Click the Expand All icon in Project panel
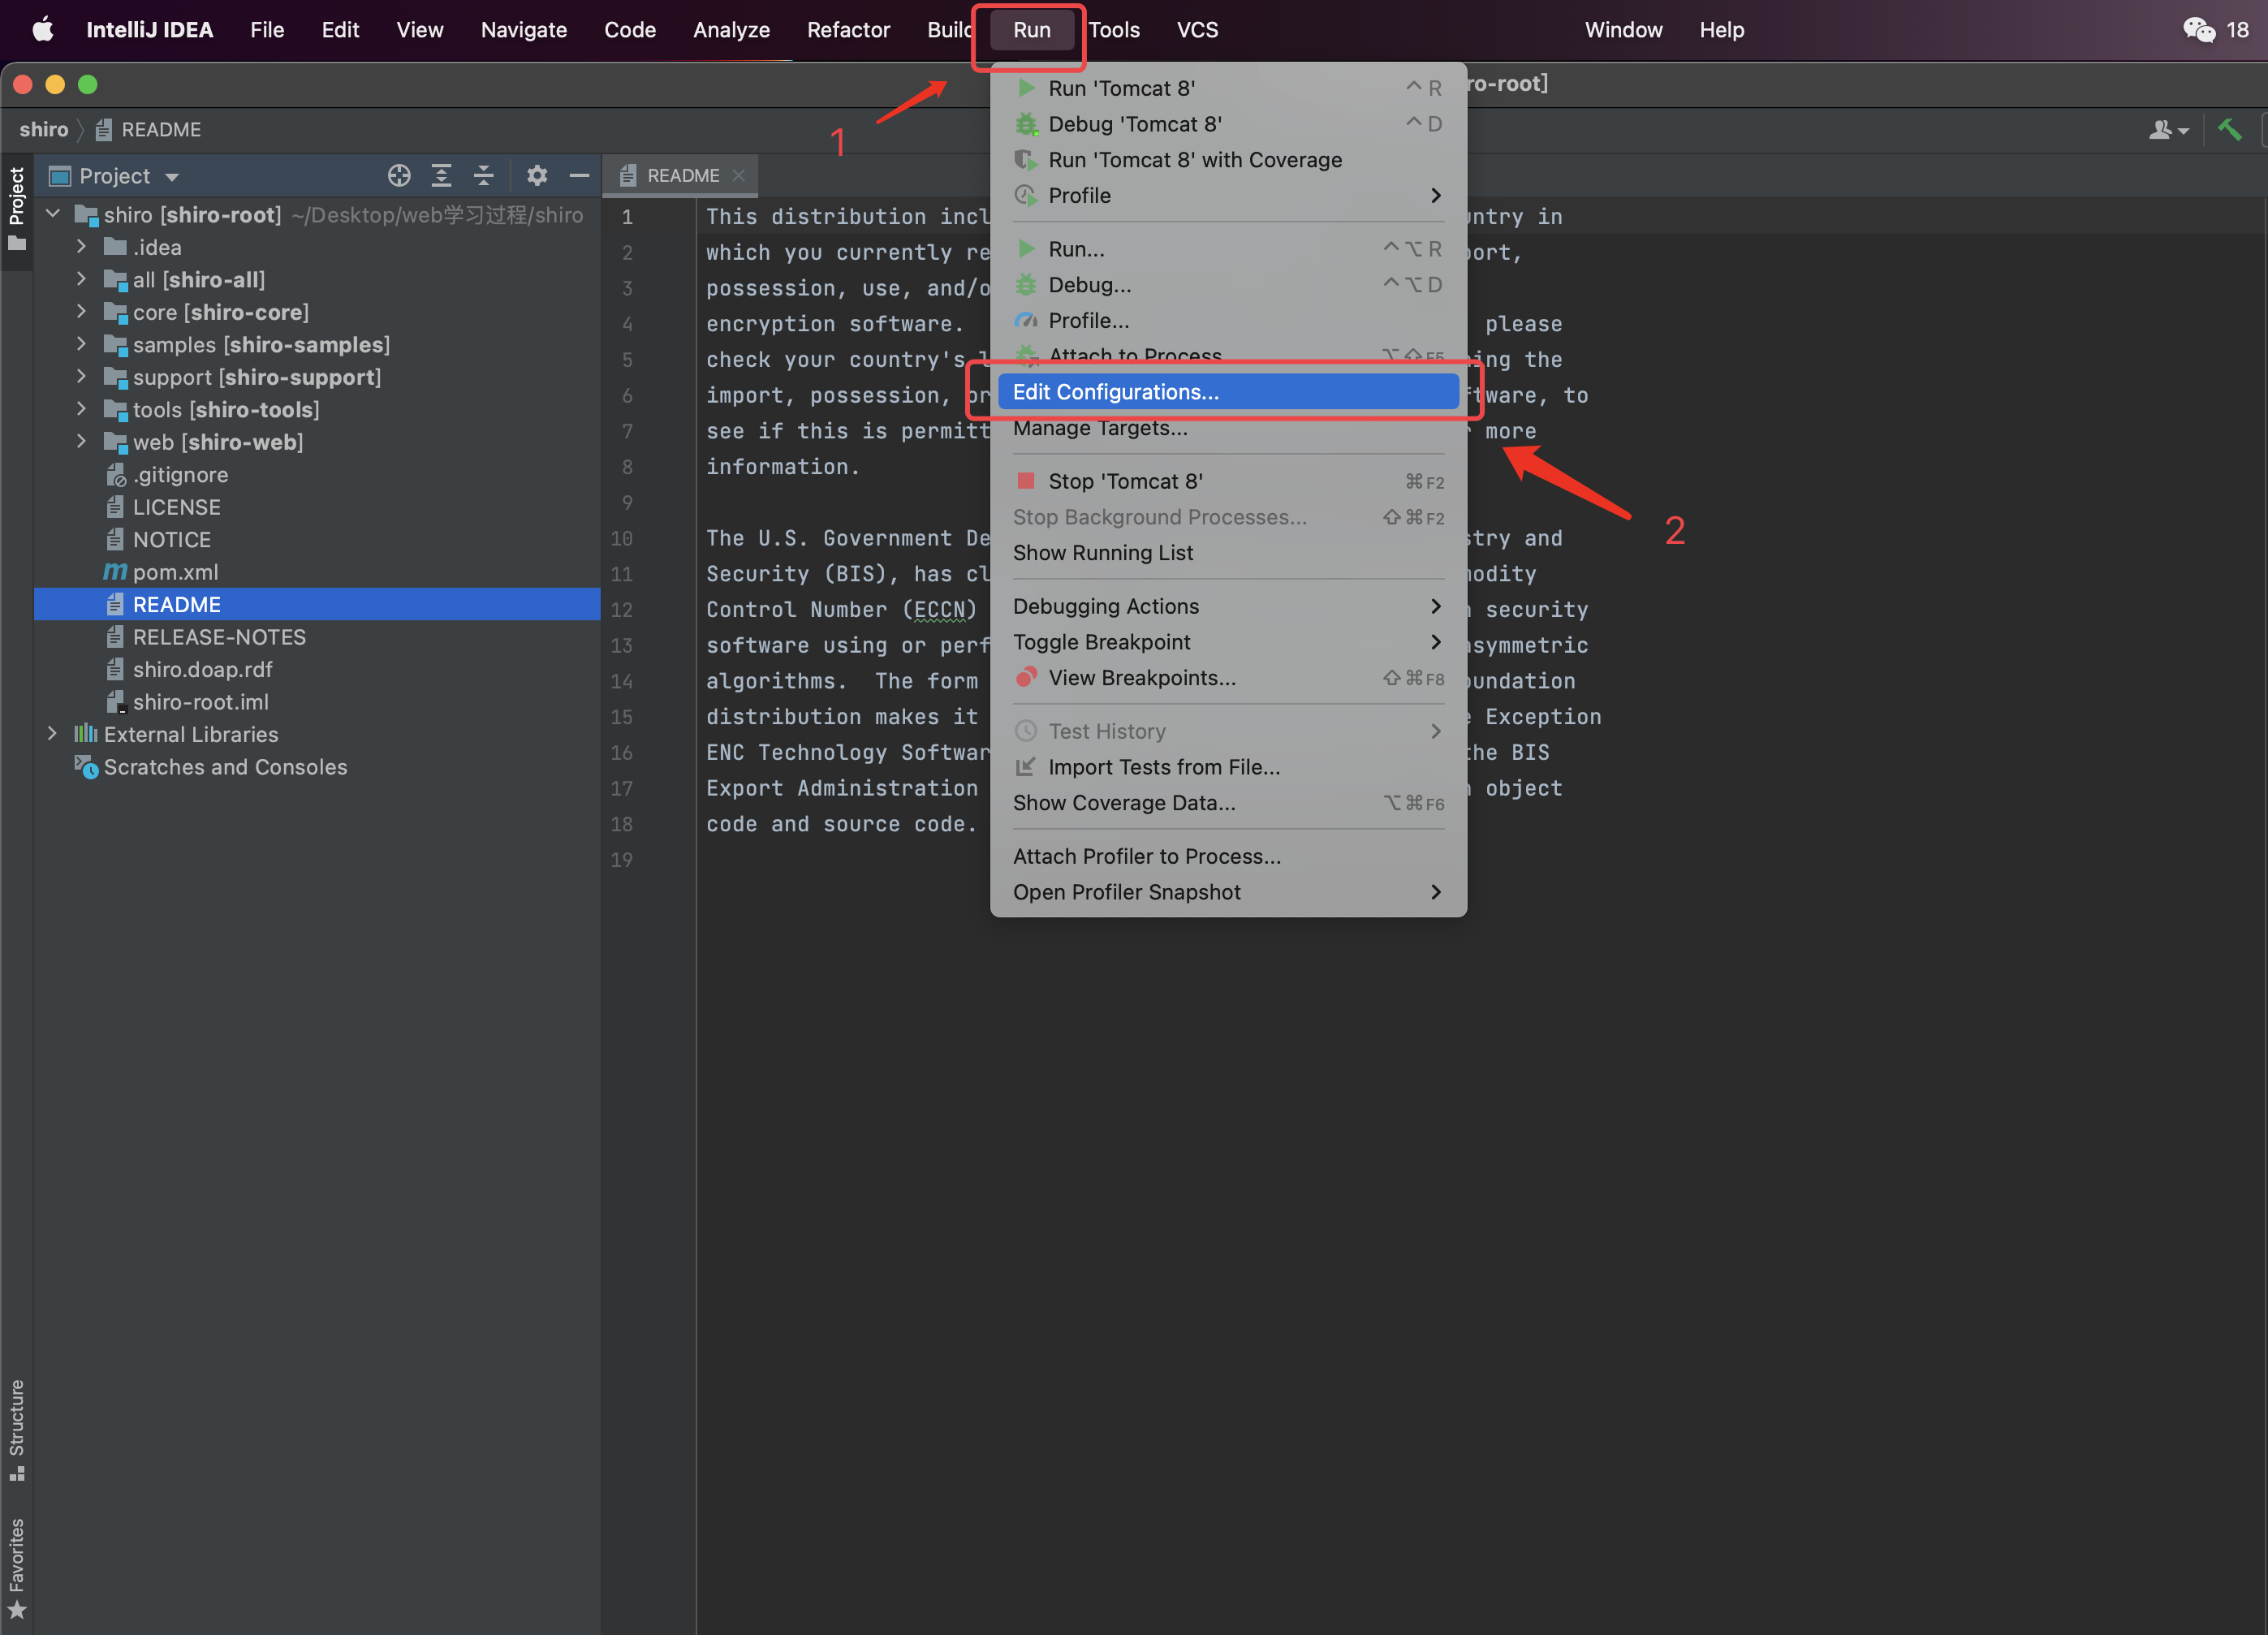This screenshot has width=2268, height=1635. tap(441, 176)
